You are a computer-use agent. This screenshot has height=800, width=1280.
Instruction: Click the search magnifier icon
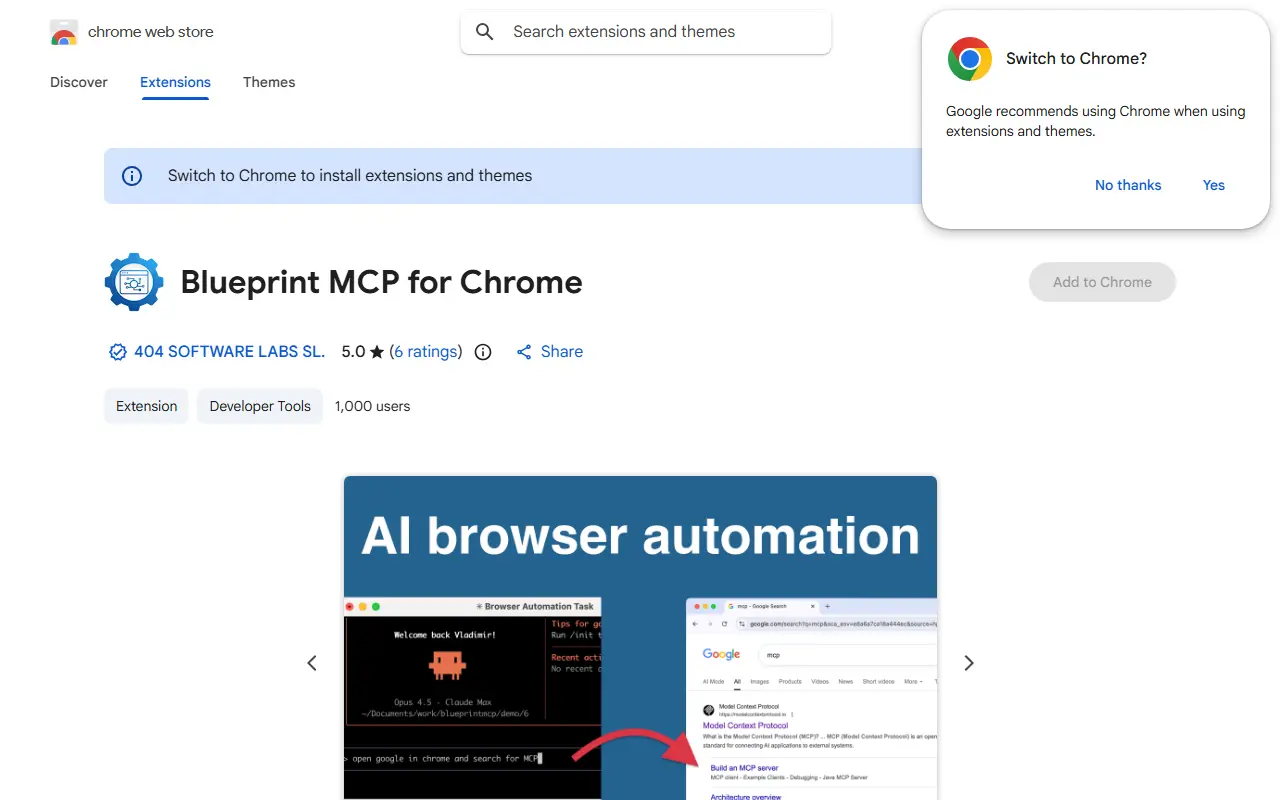tap(485, 32)
